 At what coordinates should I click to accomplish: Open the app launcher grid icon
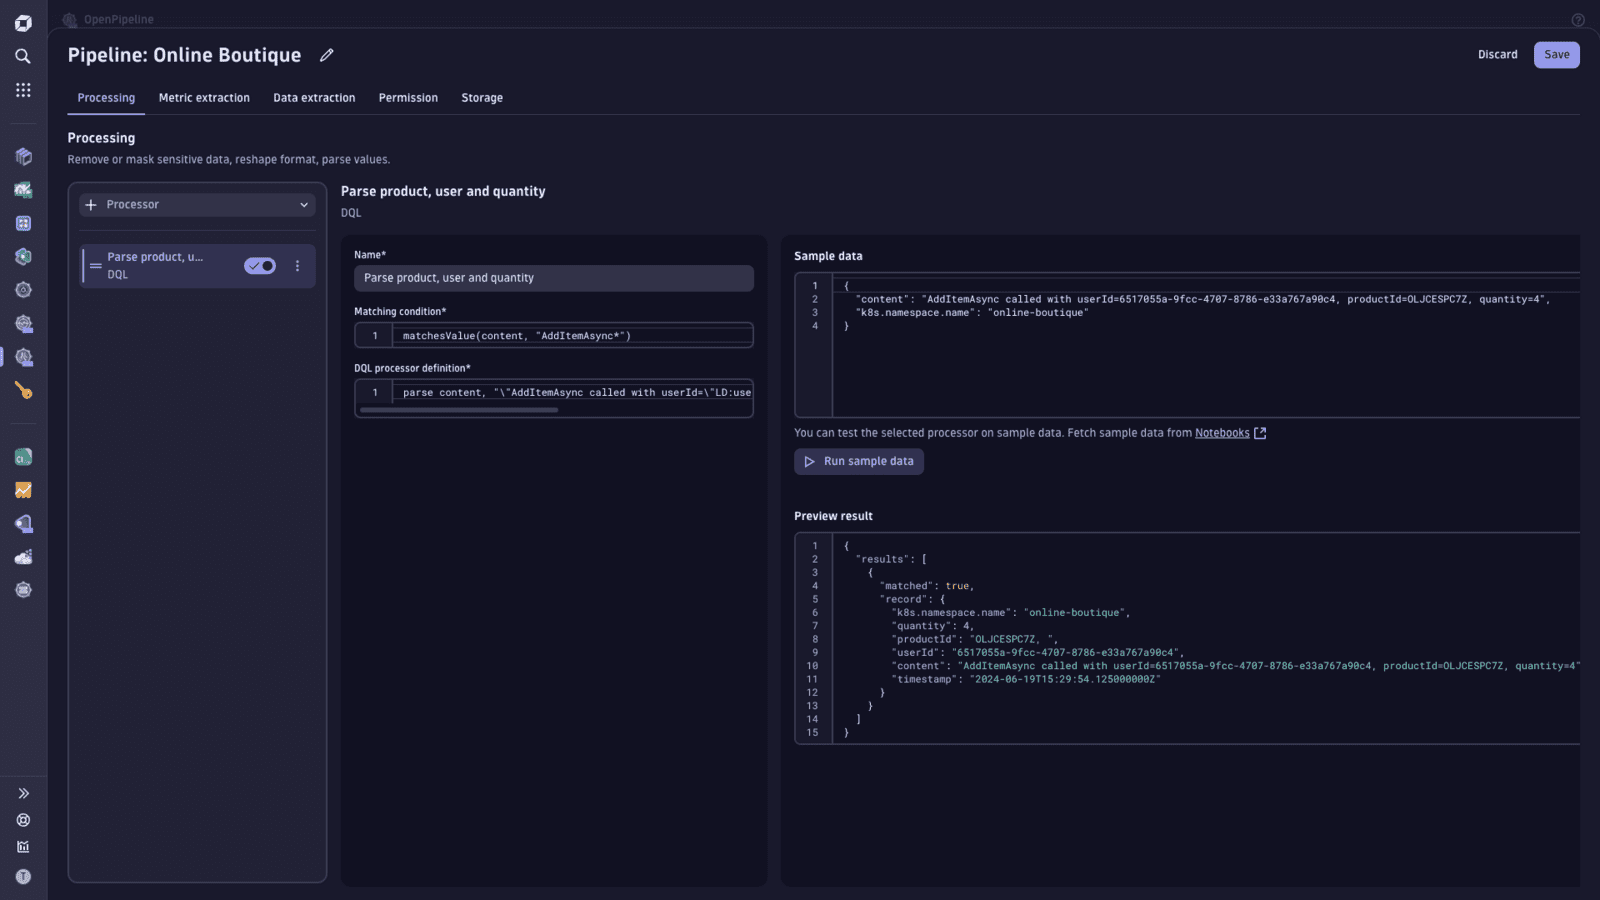[x=23, y=89]
